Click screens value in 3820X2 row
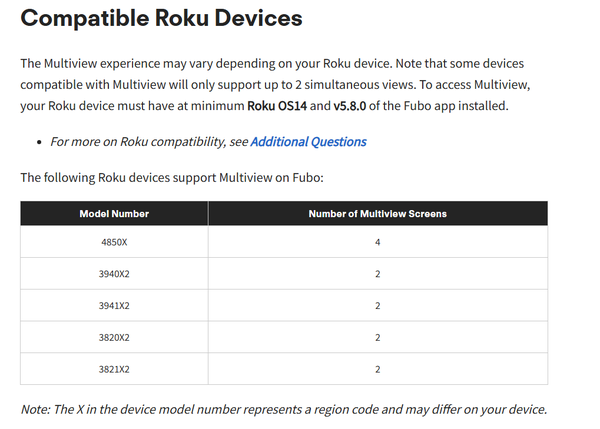The image size is (600, 429). coord(377,337)
